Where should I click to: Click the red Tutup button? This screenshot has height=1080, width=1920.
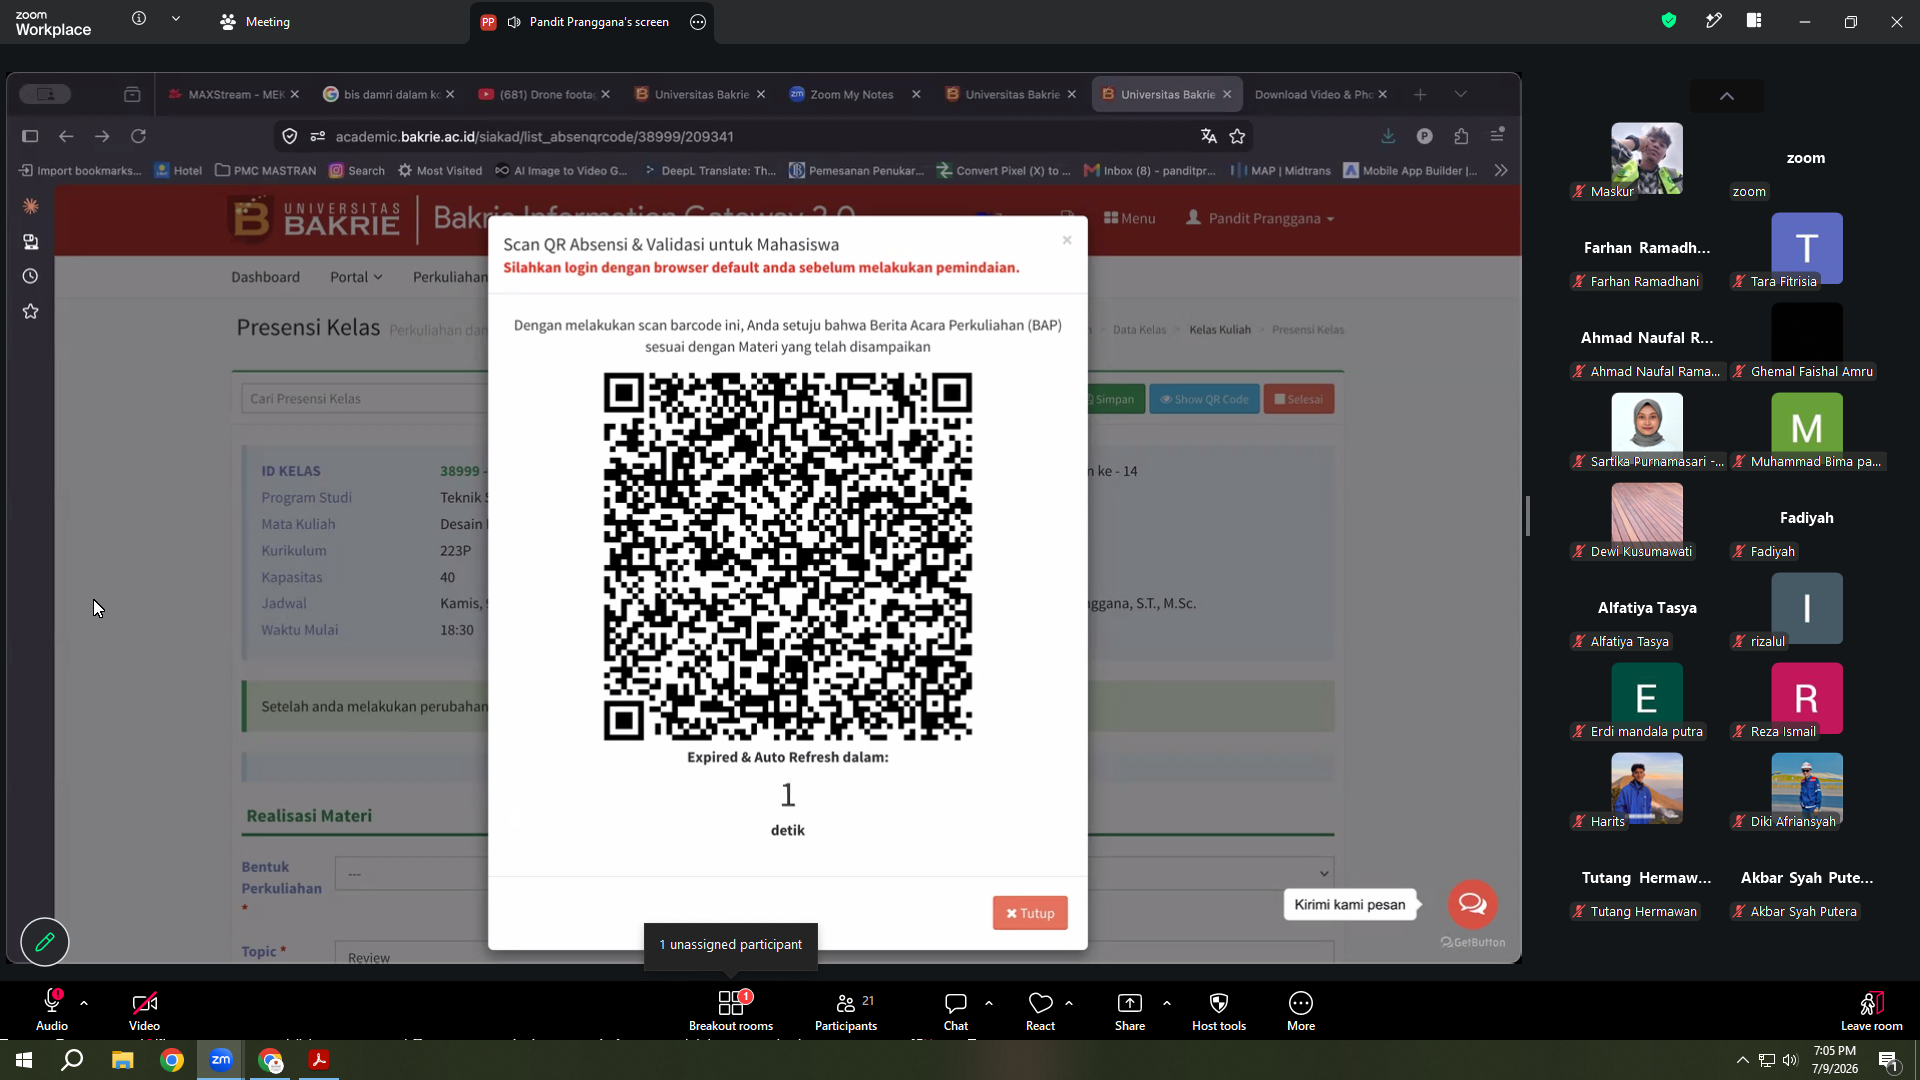1030,913
